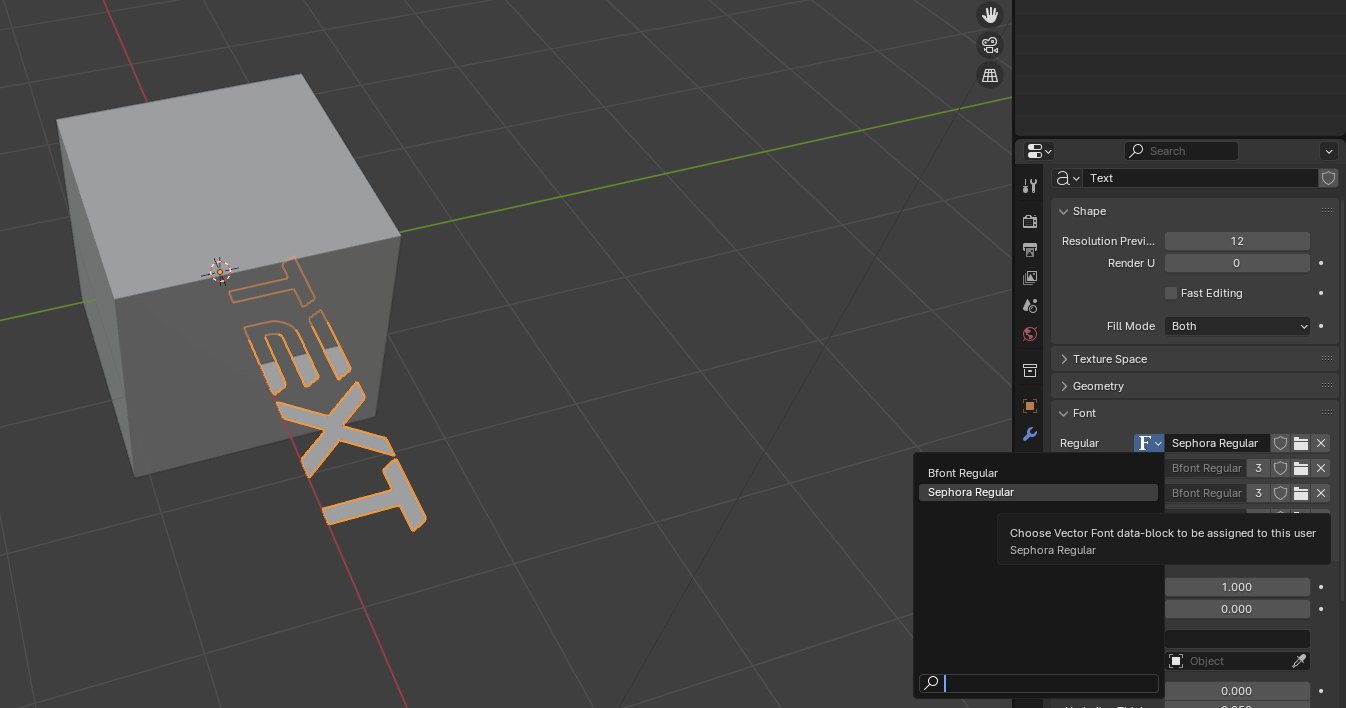Expand the Texture Space panel

point(1195,359)
